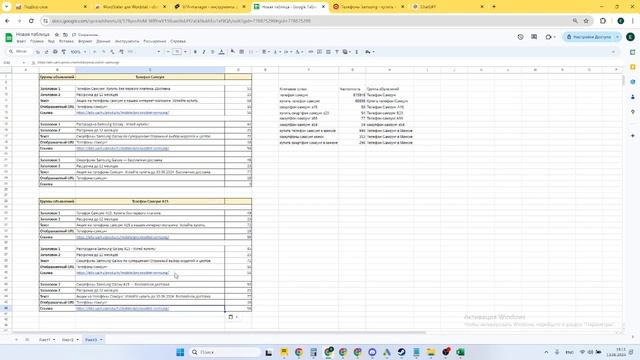
Task: Open the vertical align dropdown
Action: pos(277,52)
